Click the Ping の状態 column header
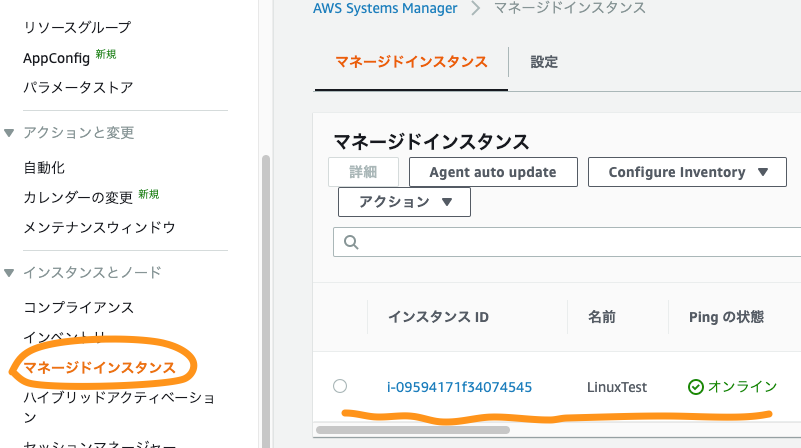The width and height of the screenshot is (801, 448). tap(726, 317)
